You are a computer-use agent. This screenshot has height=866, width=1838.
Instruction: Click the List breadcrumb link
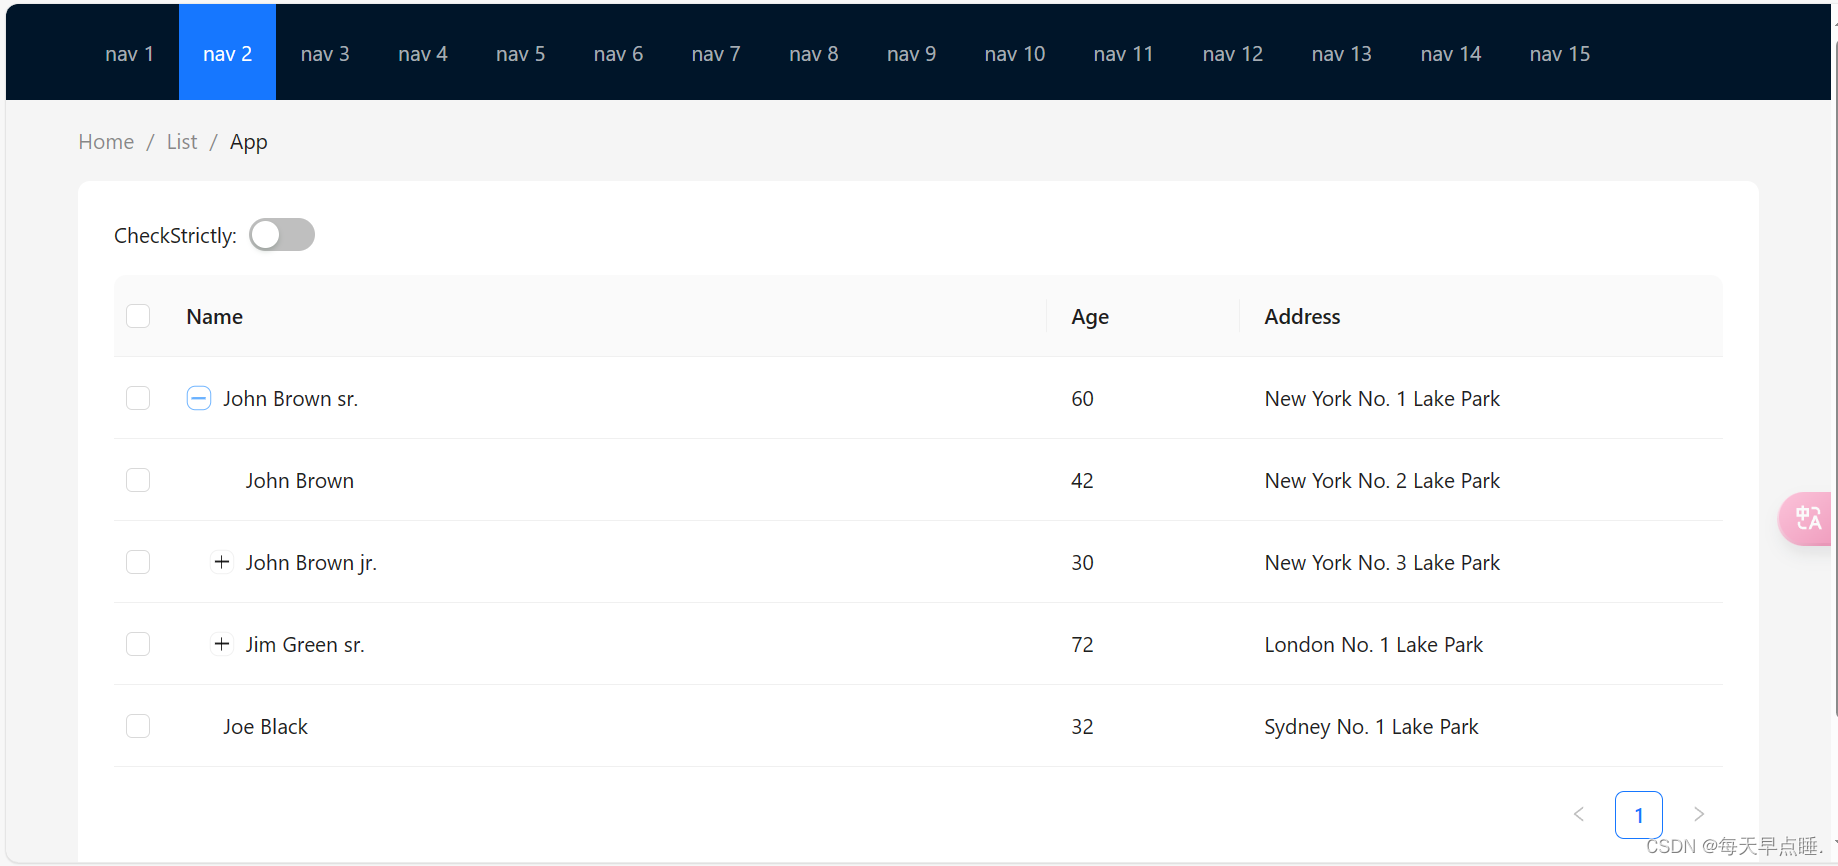182,142
